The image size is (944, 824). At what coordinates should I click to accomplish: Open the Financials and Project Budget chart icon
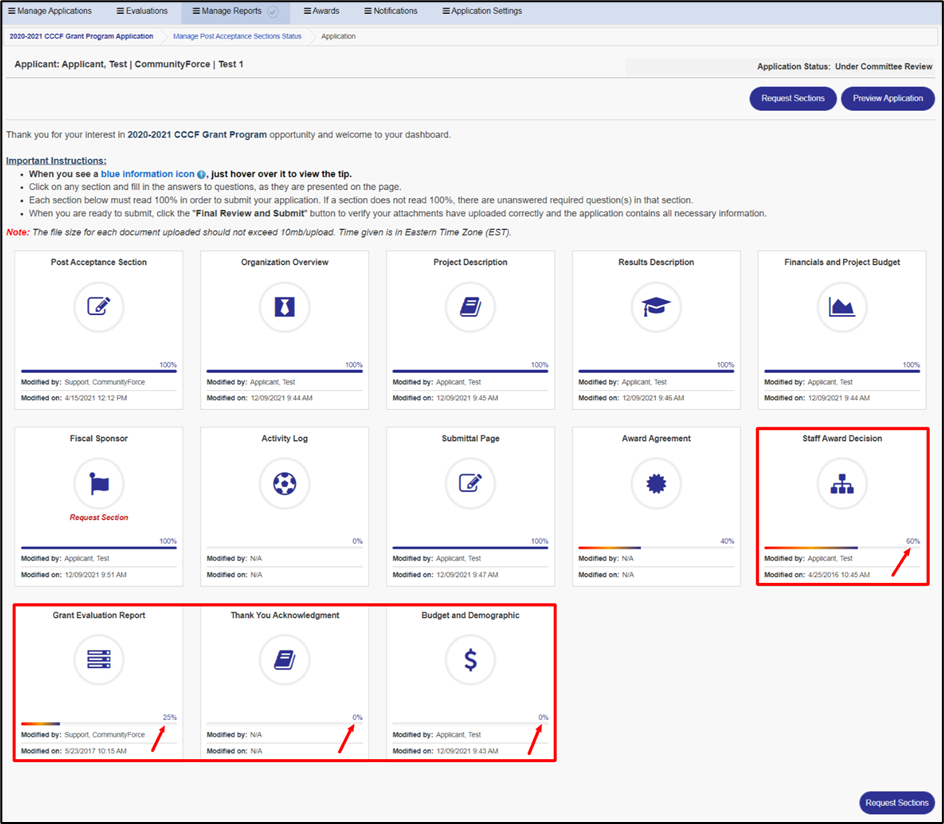coord(842,307)
